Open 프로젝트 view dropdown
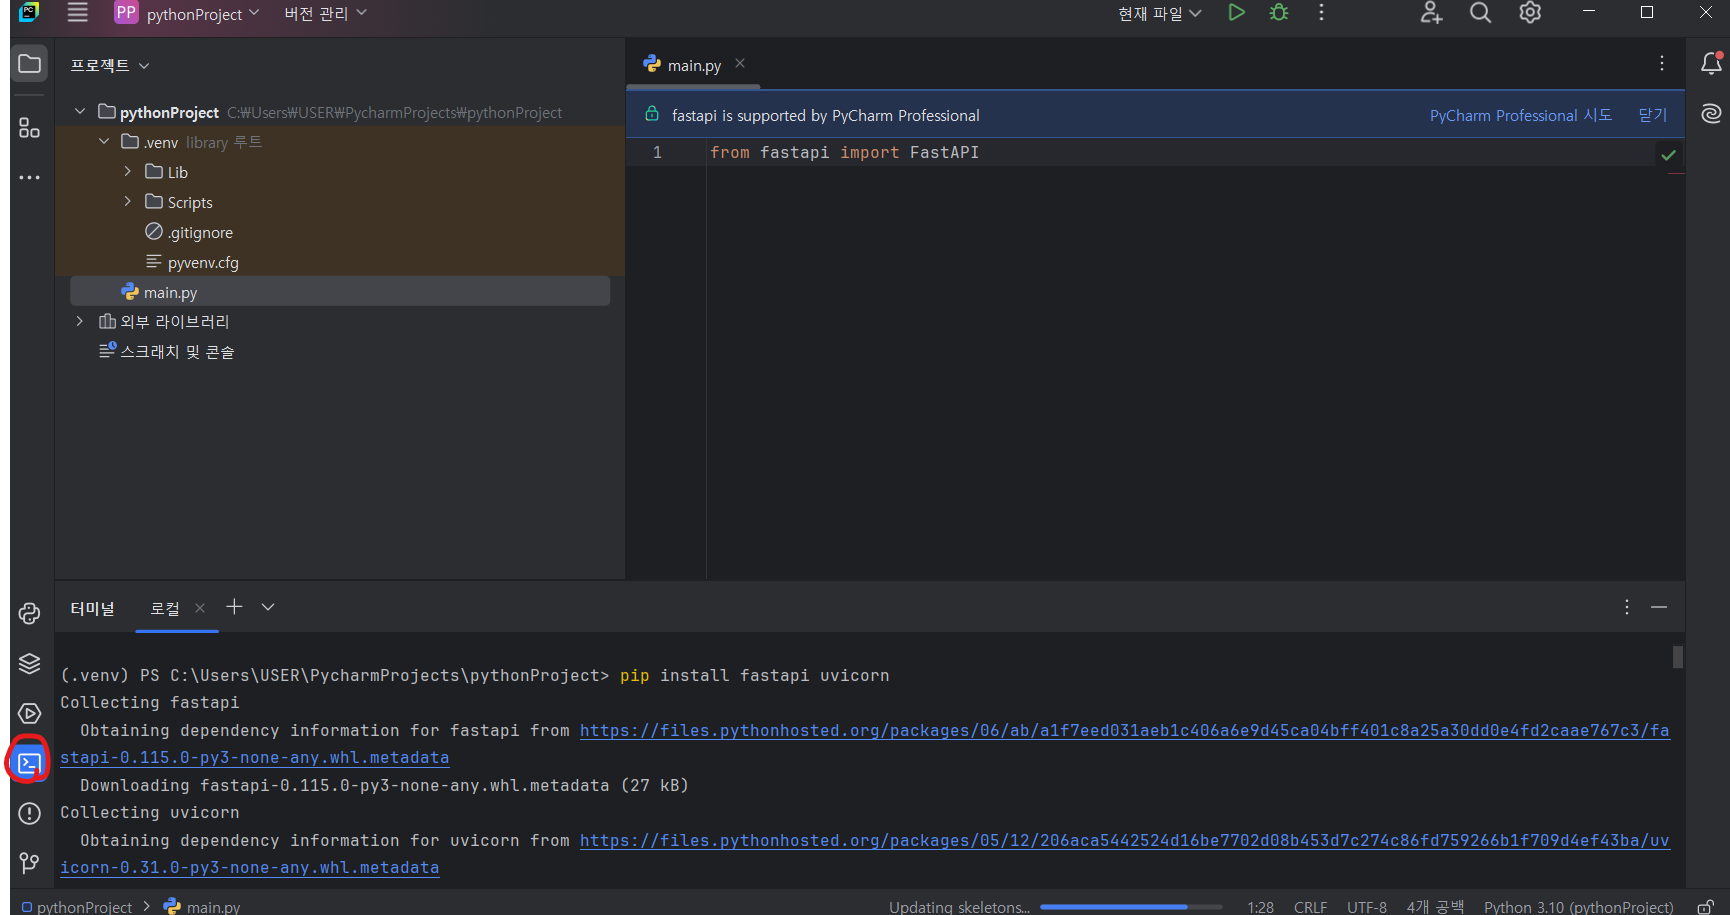Viewport: 1730px width, 915px height. coord(109,65)
